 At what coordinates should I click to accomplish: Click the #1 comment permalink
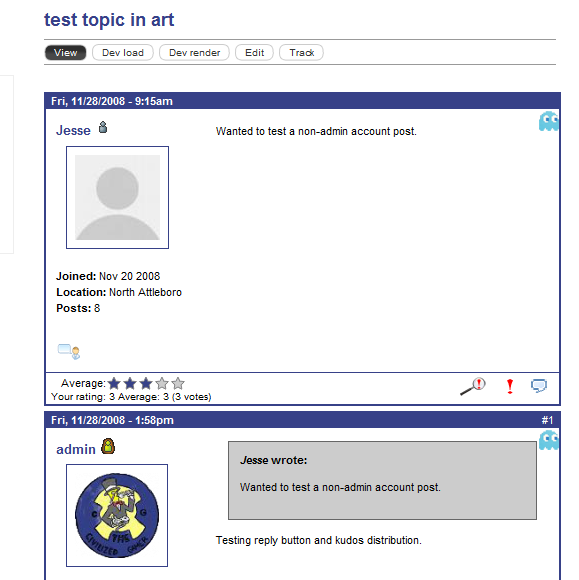[x=547, y=420]
